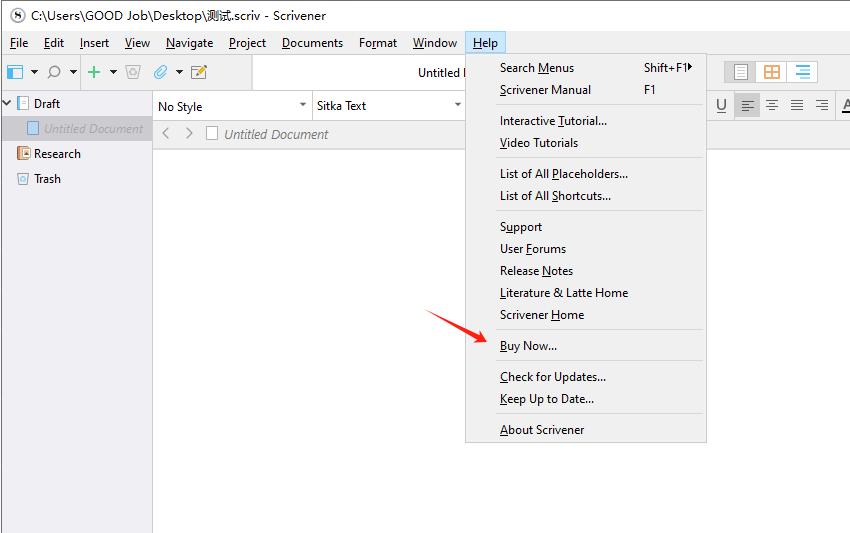This screenshot has width=850, height=533.
Task: View Release Notes
Action: click(x=585, y=271)
